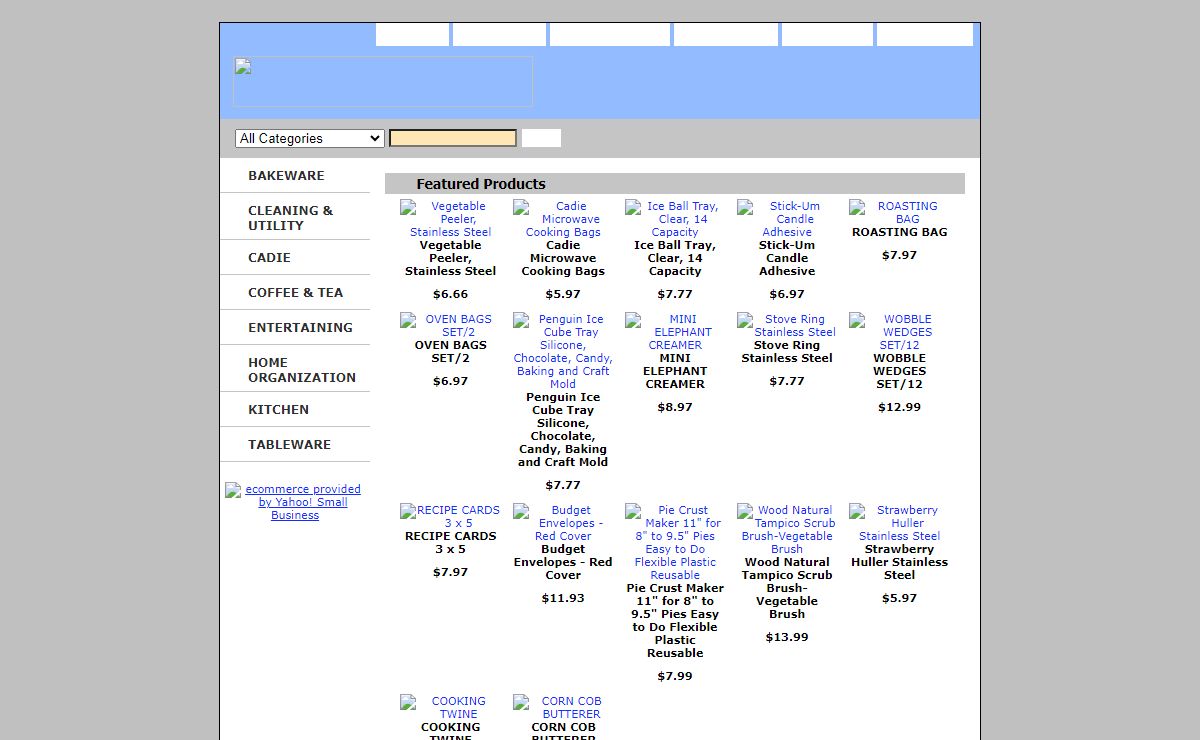This screenshot has width=1200, height=740.
Task: Click the broken site logo image
Action: 383,82
